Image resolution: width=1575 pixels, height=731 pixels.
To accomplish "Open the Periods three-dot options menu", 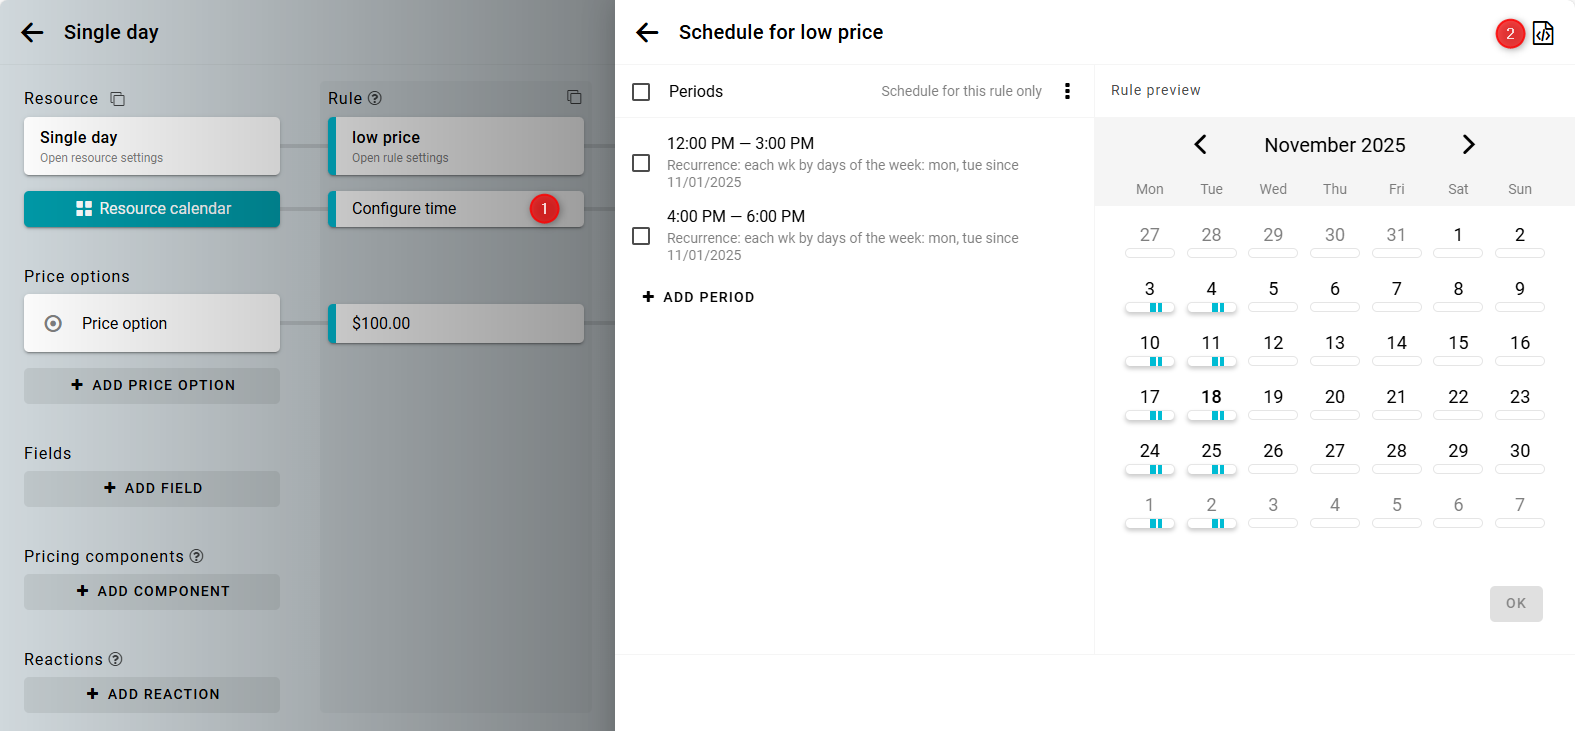I will [1067, 91].
